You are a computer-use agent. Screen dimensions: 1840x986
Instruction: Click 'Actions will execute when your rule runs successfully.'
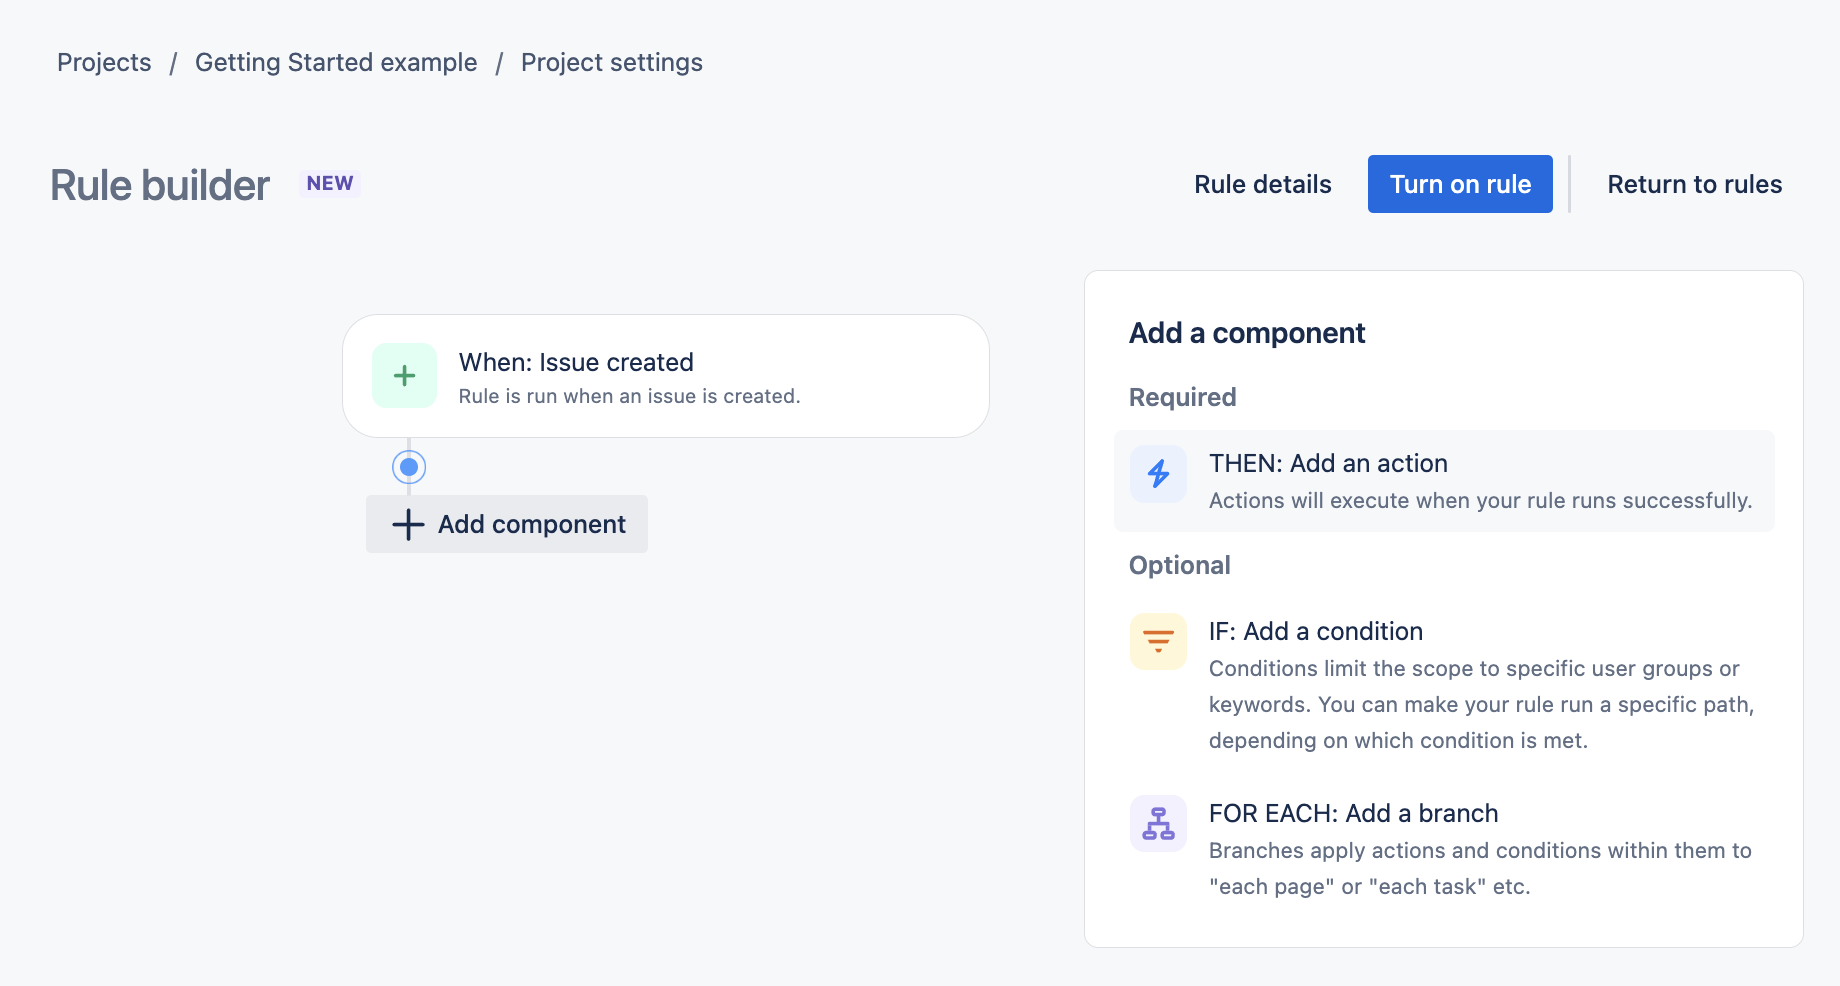point(1480,500)
